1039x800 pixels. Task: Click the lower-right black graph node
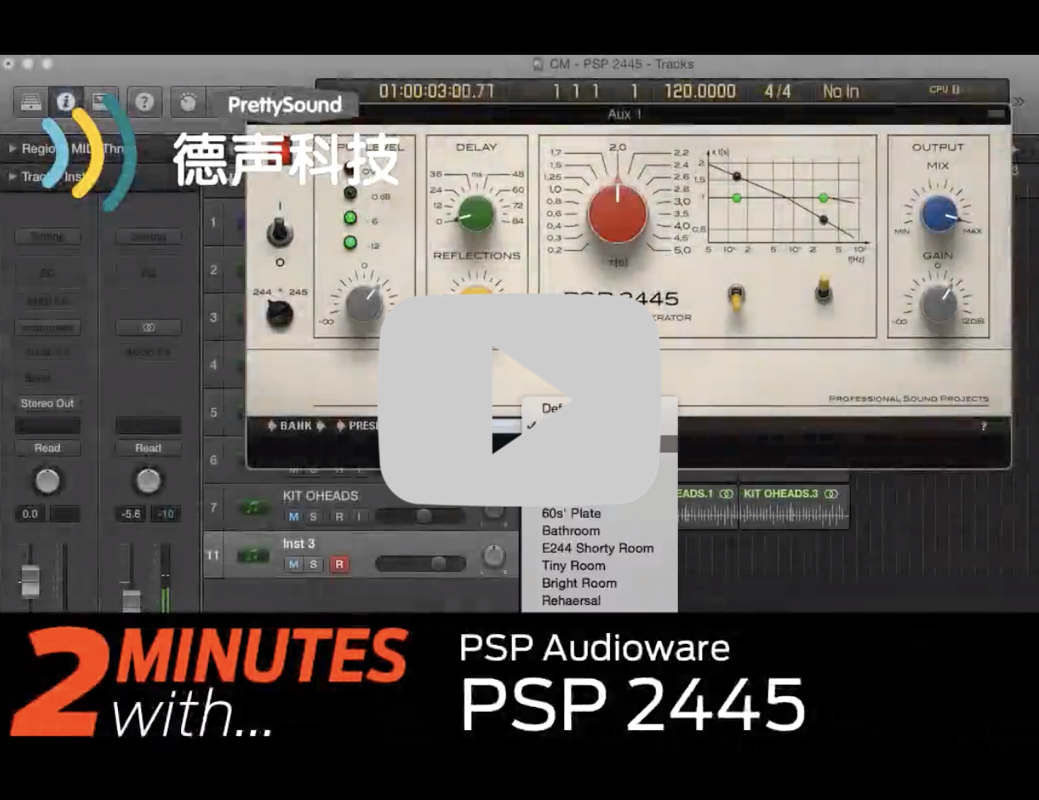coord(824,219)
